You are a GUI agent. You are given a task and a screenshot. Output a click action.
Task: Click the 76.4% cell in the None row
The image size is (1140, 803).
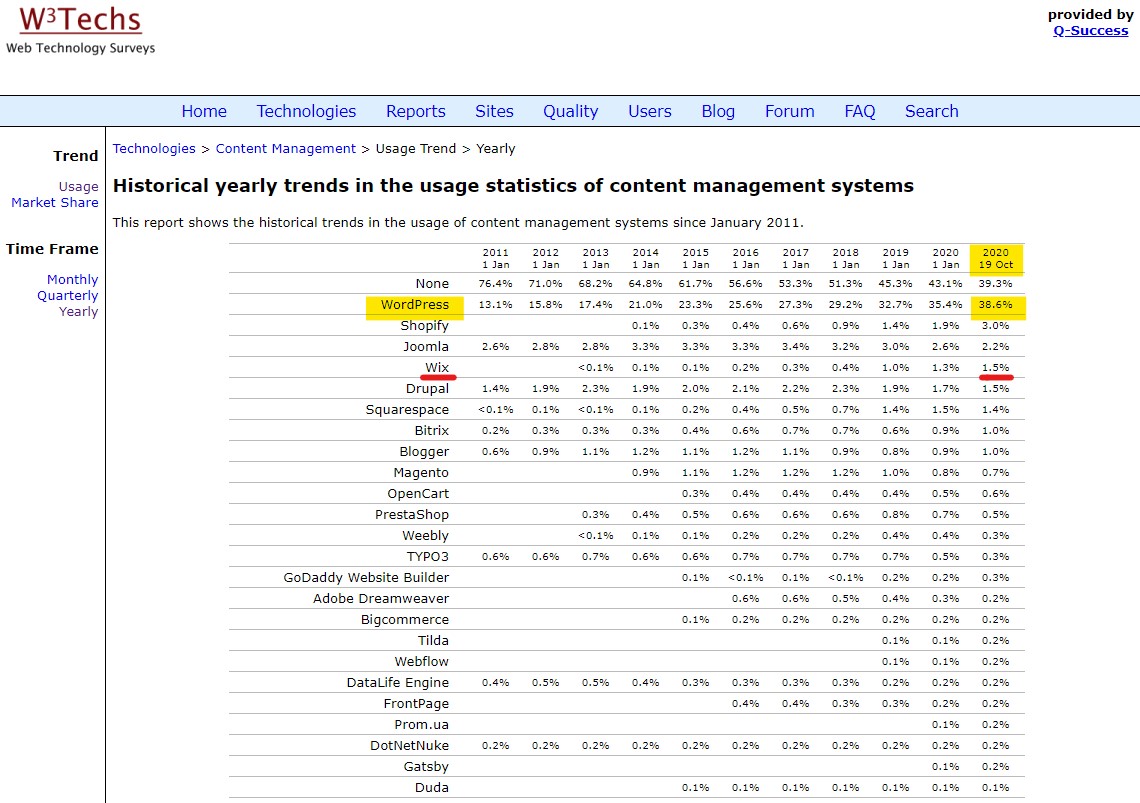495,284
